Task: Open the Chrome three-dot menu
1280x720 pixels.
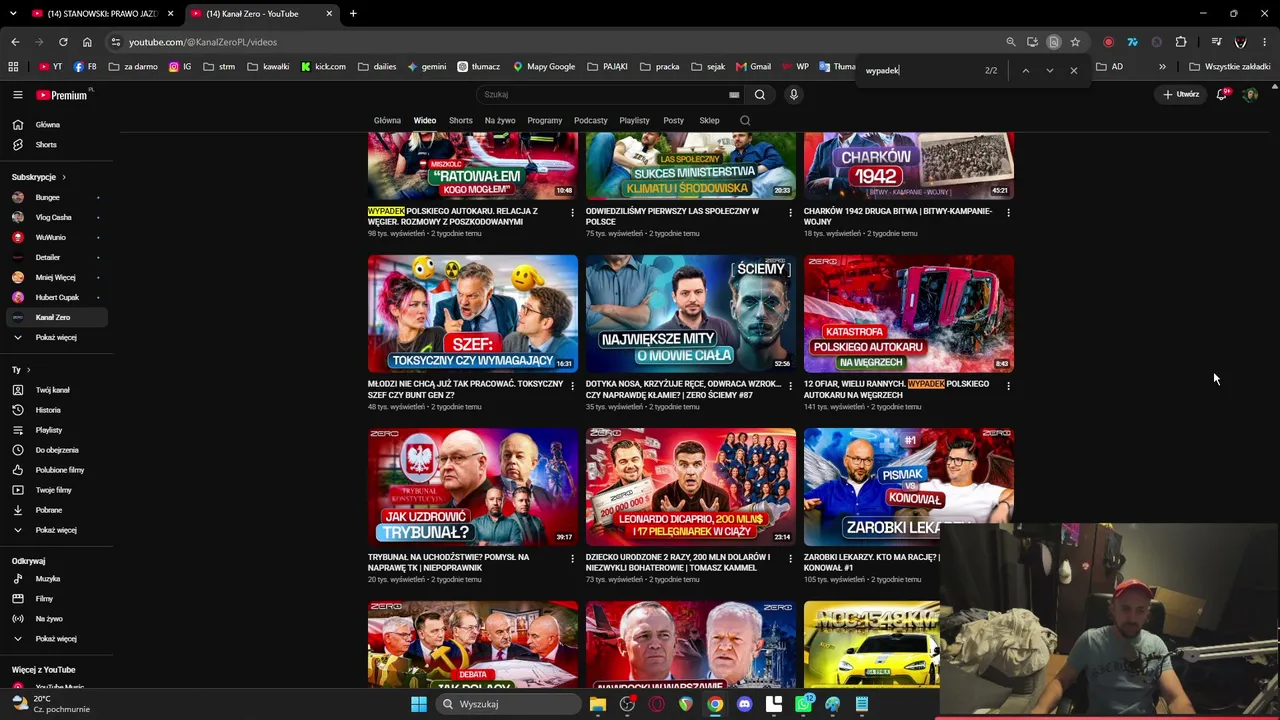Action: tap(1265, 42)
